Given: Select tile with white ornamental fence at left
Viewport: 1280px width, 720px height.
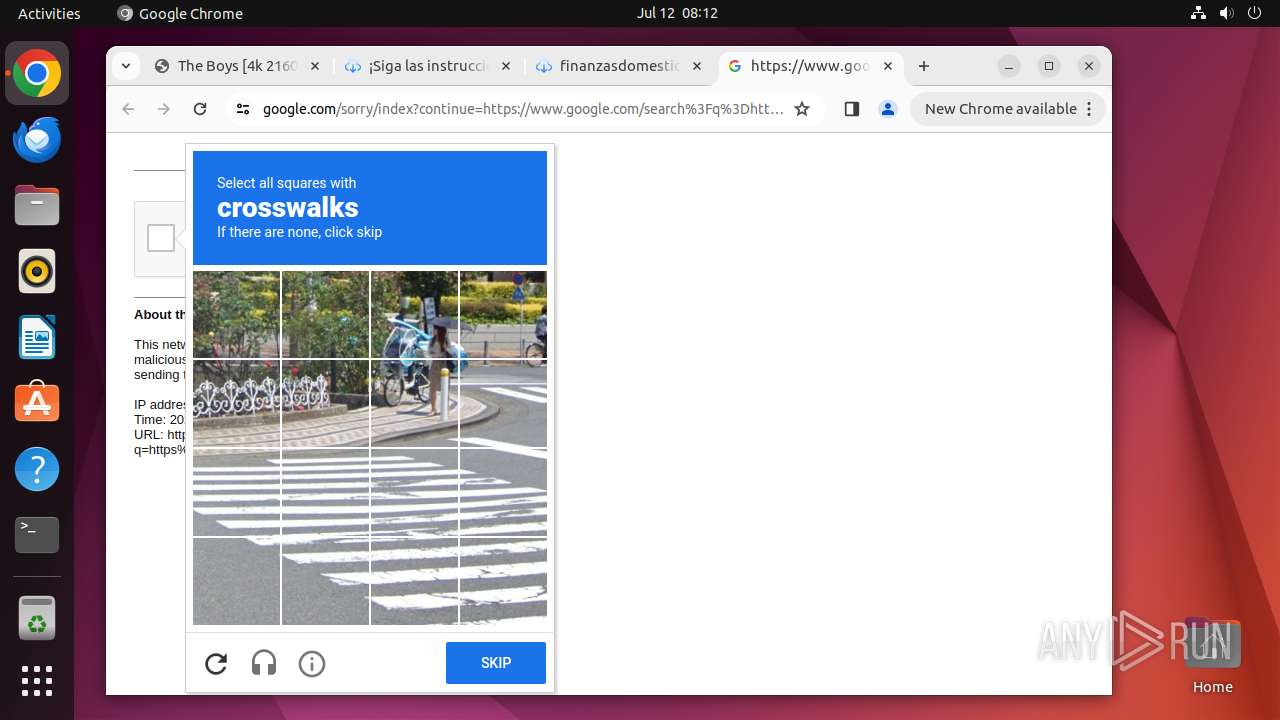Looking at the screenshot, I should pyautogui.click(x=236, y=403).
